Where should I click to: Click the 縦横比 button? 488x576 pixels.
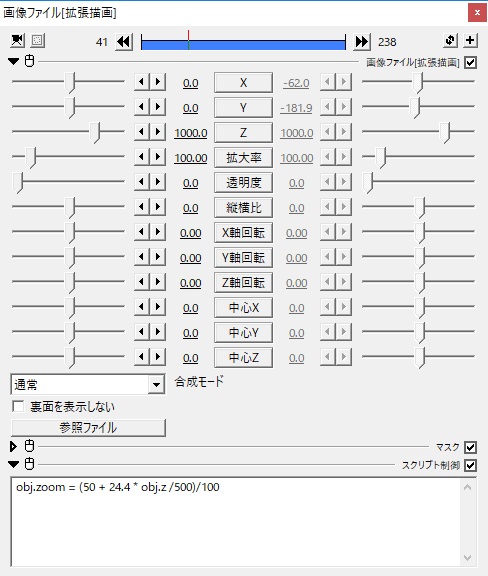point(243,208)
